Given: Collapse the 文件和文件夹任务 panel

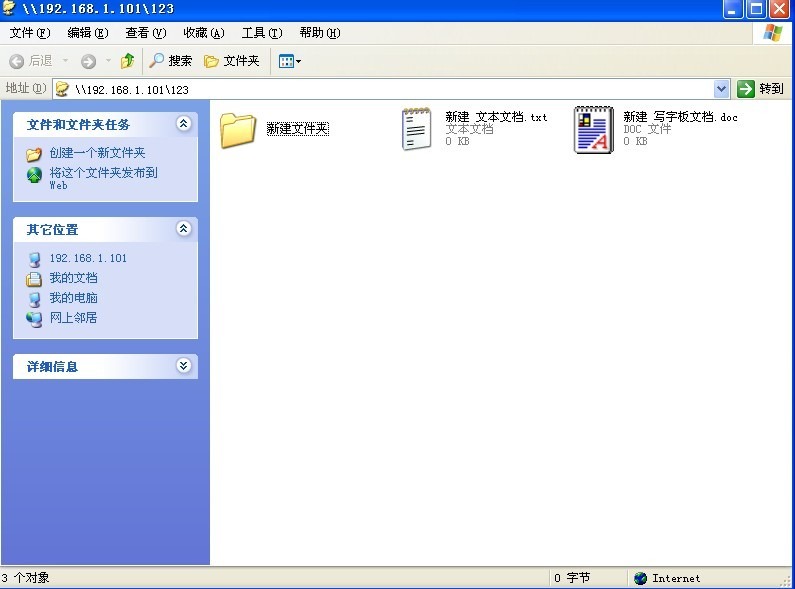Looking at the screenshot, I should [x=184, y=123].
